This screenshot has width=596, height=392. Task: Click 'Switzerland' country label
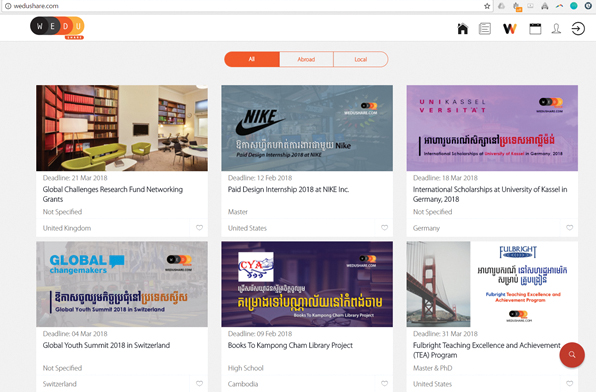point(59,384)
